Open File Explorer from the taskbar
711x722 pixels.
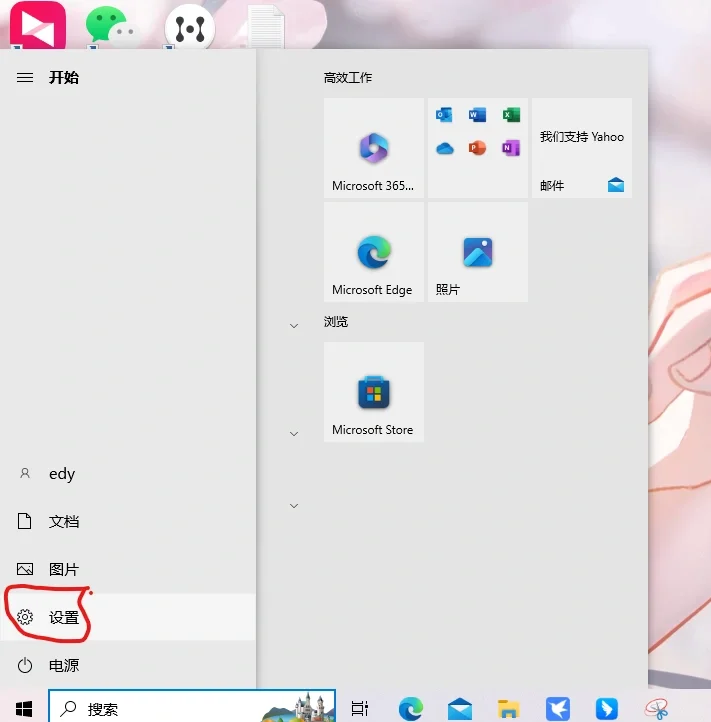(508, 708)
